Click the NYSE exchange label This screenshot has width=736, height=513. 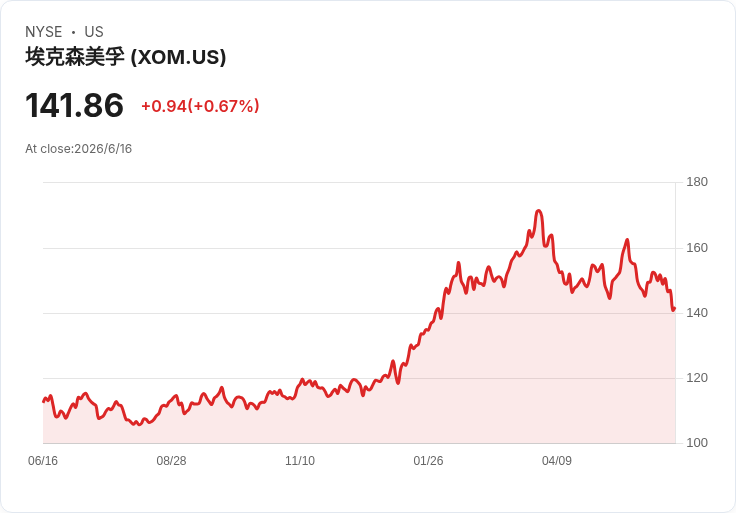click(44, 32)
